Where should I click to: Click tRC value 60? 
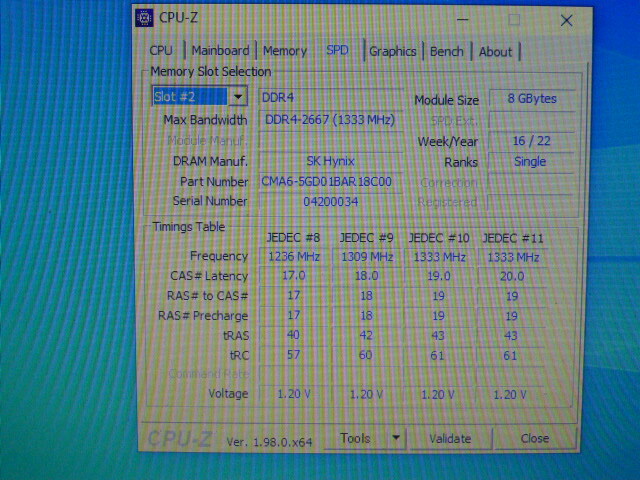366,355
